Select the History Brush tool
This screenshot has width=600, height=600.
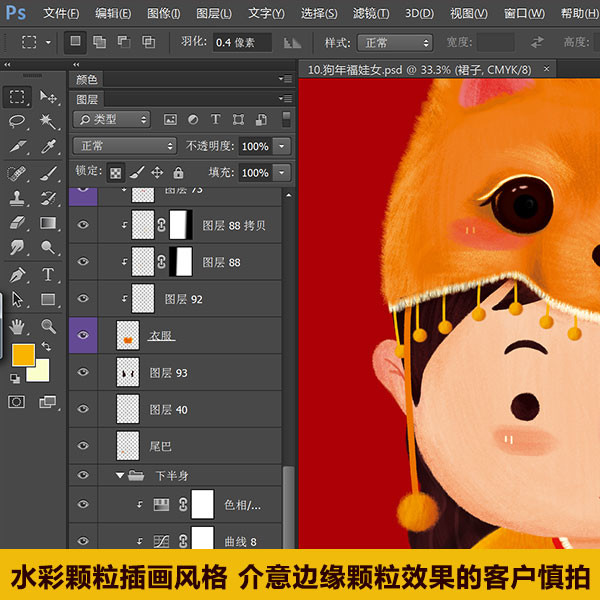pyautogui.click(x=48, y=198)
